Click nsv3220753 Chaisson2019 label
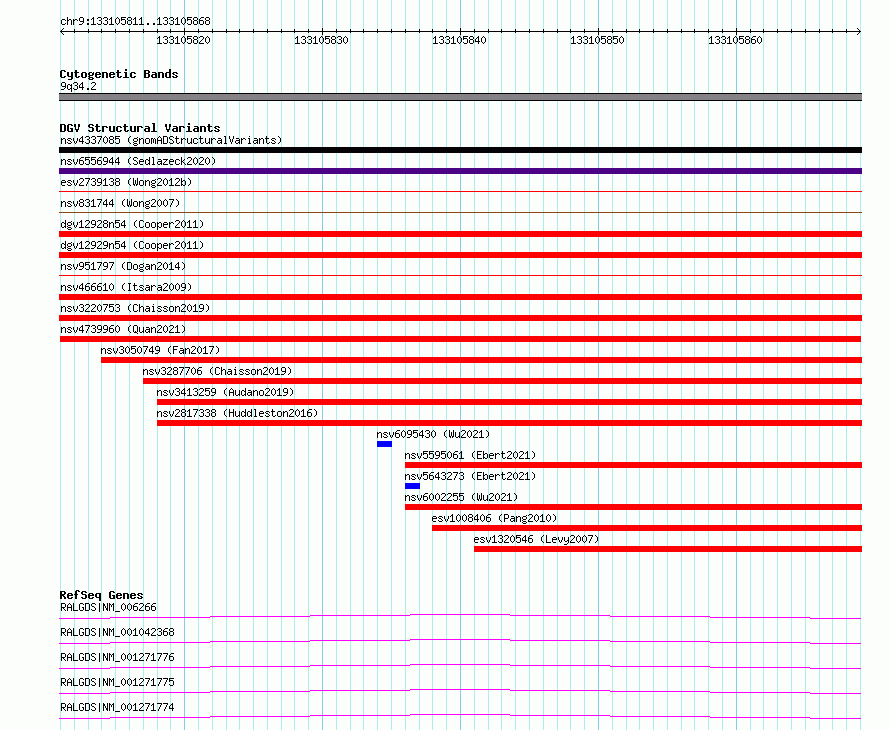 pyautogui.click(x=135, y=308)
